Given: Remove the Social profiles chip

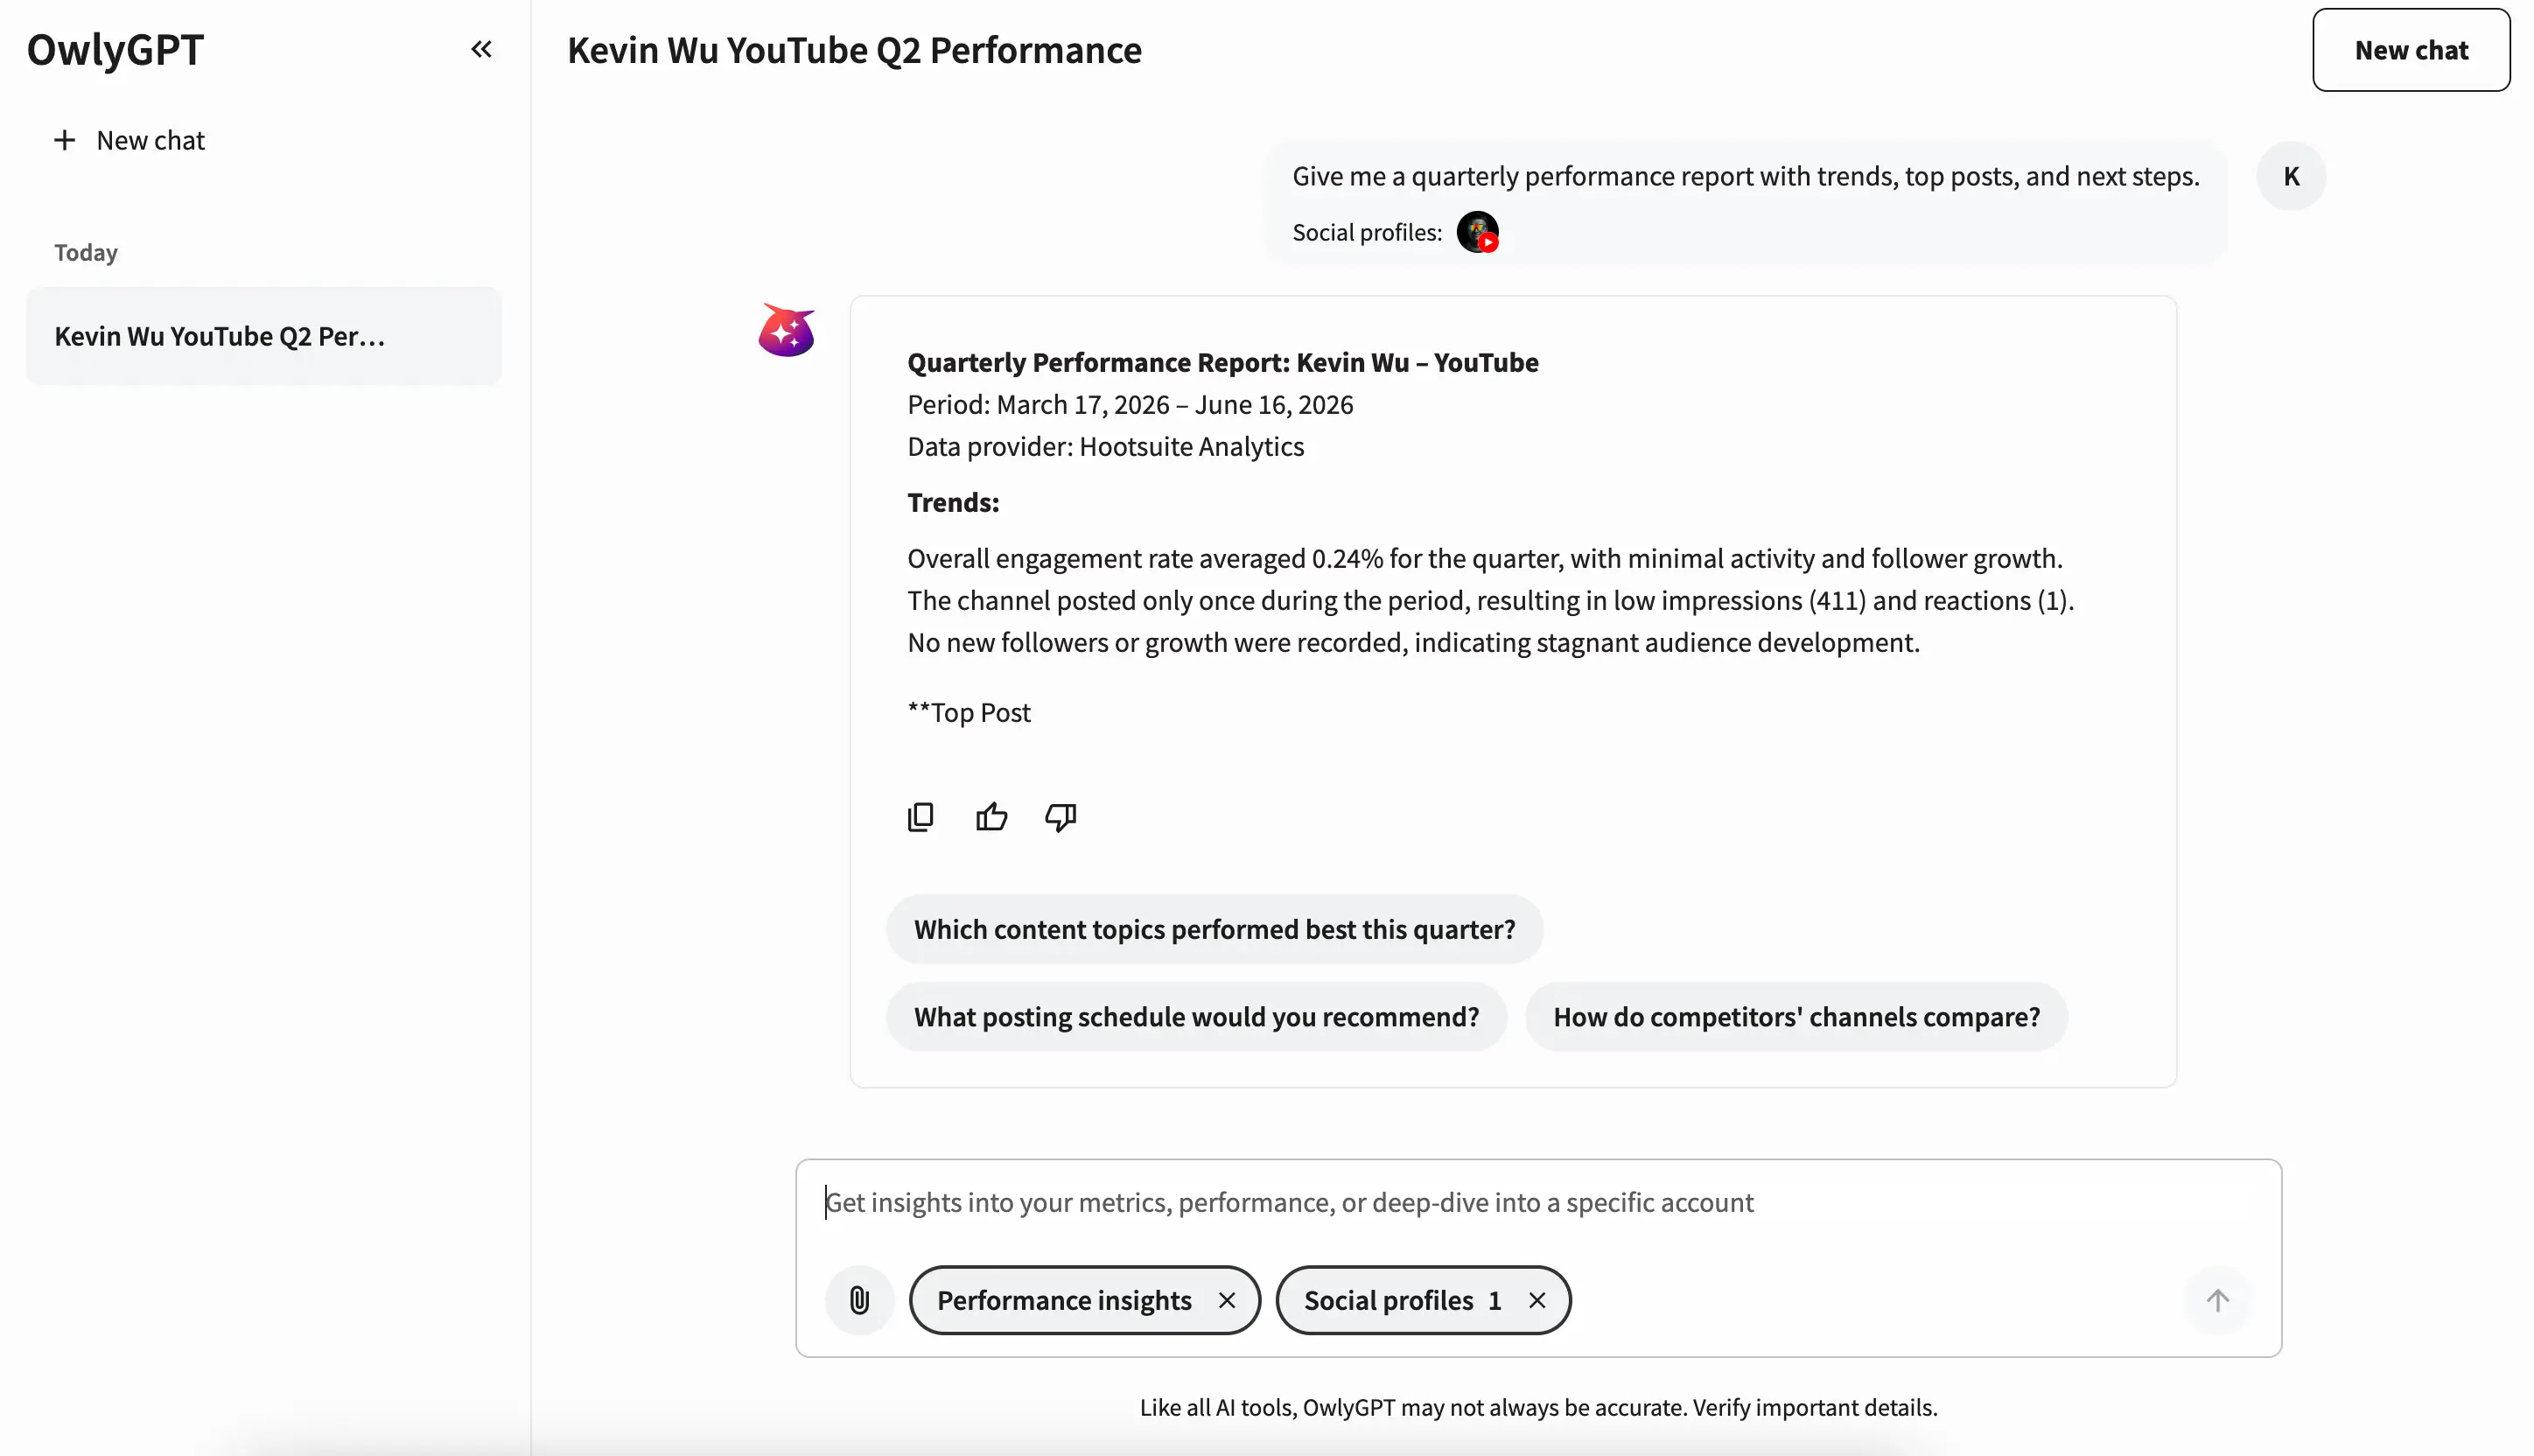Looking at the screenshot, I should [x=1537, y=1300].
